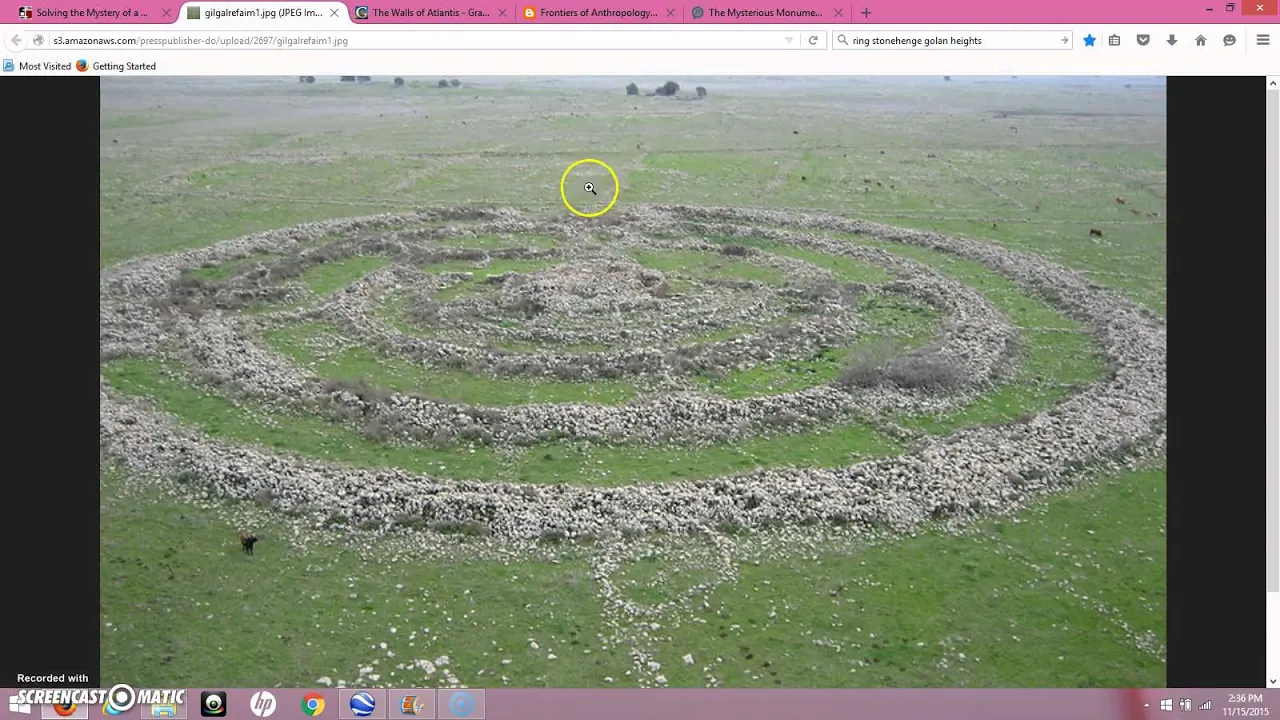Viewport: 1280px width, 720px height.
Task: Show hidden system tray icons
Action: (x=1147, y=705)
